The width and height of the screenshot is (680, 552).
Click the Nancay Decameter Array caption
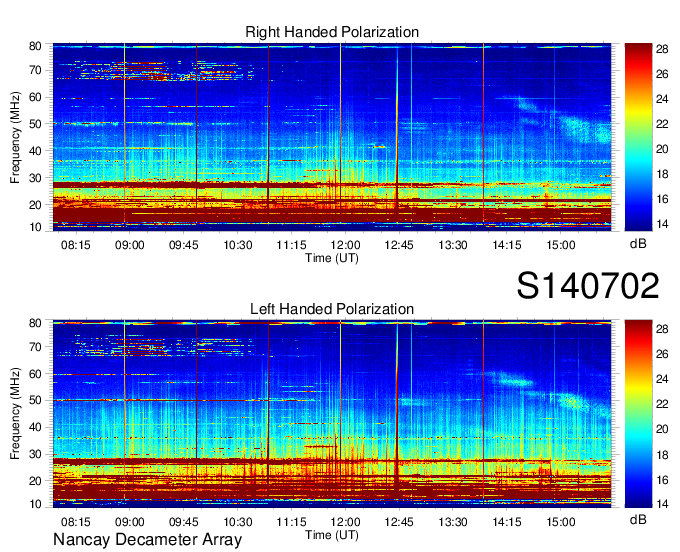[x=147, y=539]
